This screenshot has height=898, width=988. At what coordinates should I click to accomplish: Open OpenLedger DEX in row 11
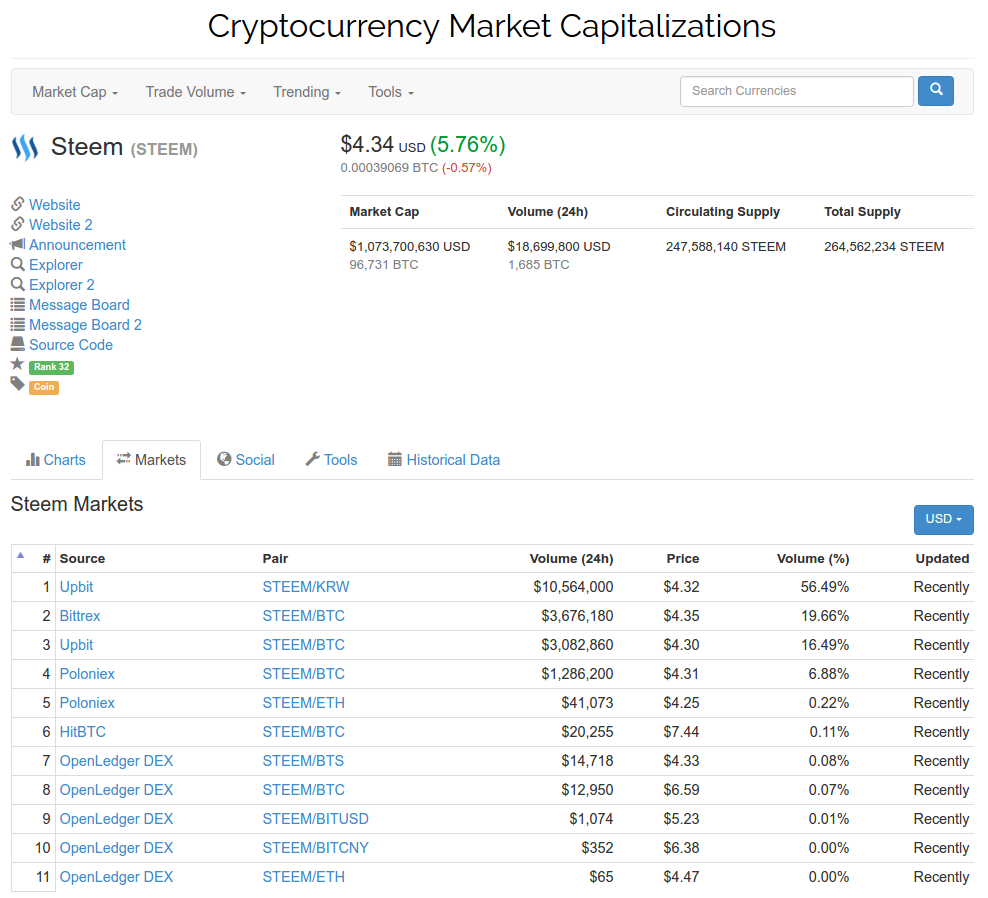click(x=117, y=877)
